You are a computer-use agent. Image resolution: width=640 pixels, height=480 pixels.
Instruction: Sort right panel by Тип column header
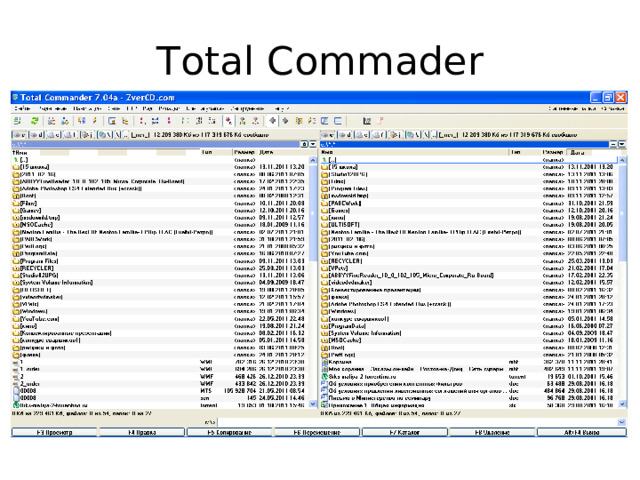pyautogui.click(x=524, y=152)
